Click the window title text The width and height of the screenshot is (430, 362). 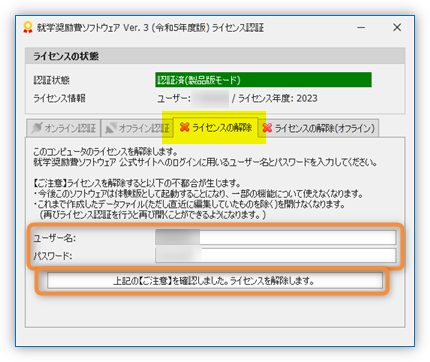(150, 27)
